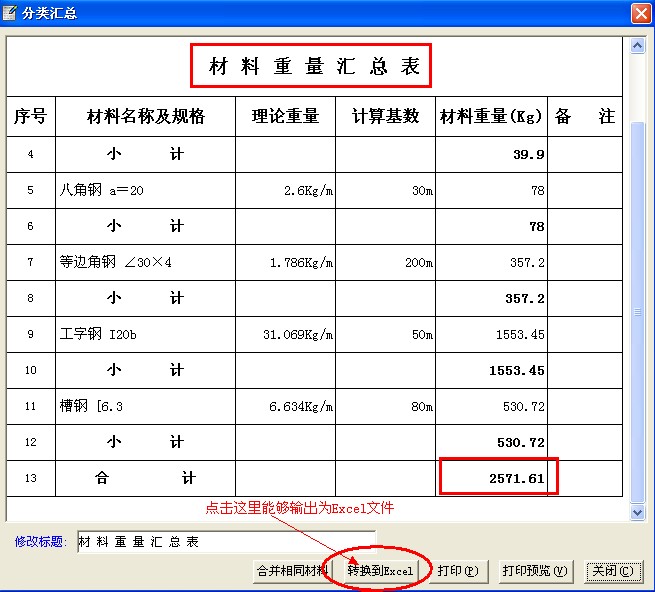The width and height of the screenshot is (655, 592).
Task: Click the scrollbar down arrow of the table
Action: 637,512
